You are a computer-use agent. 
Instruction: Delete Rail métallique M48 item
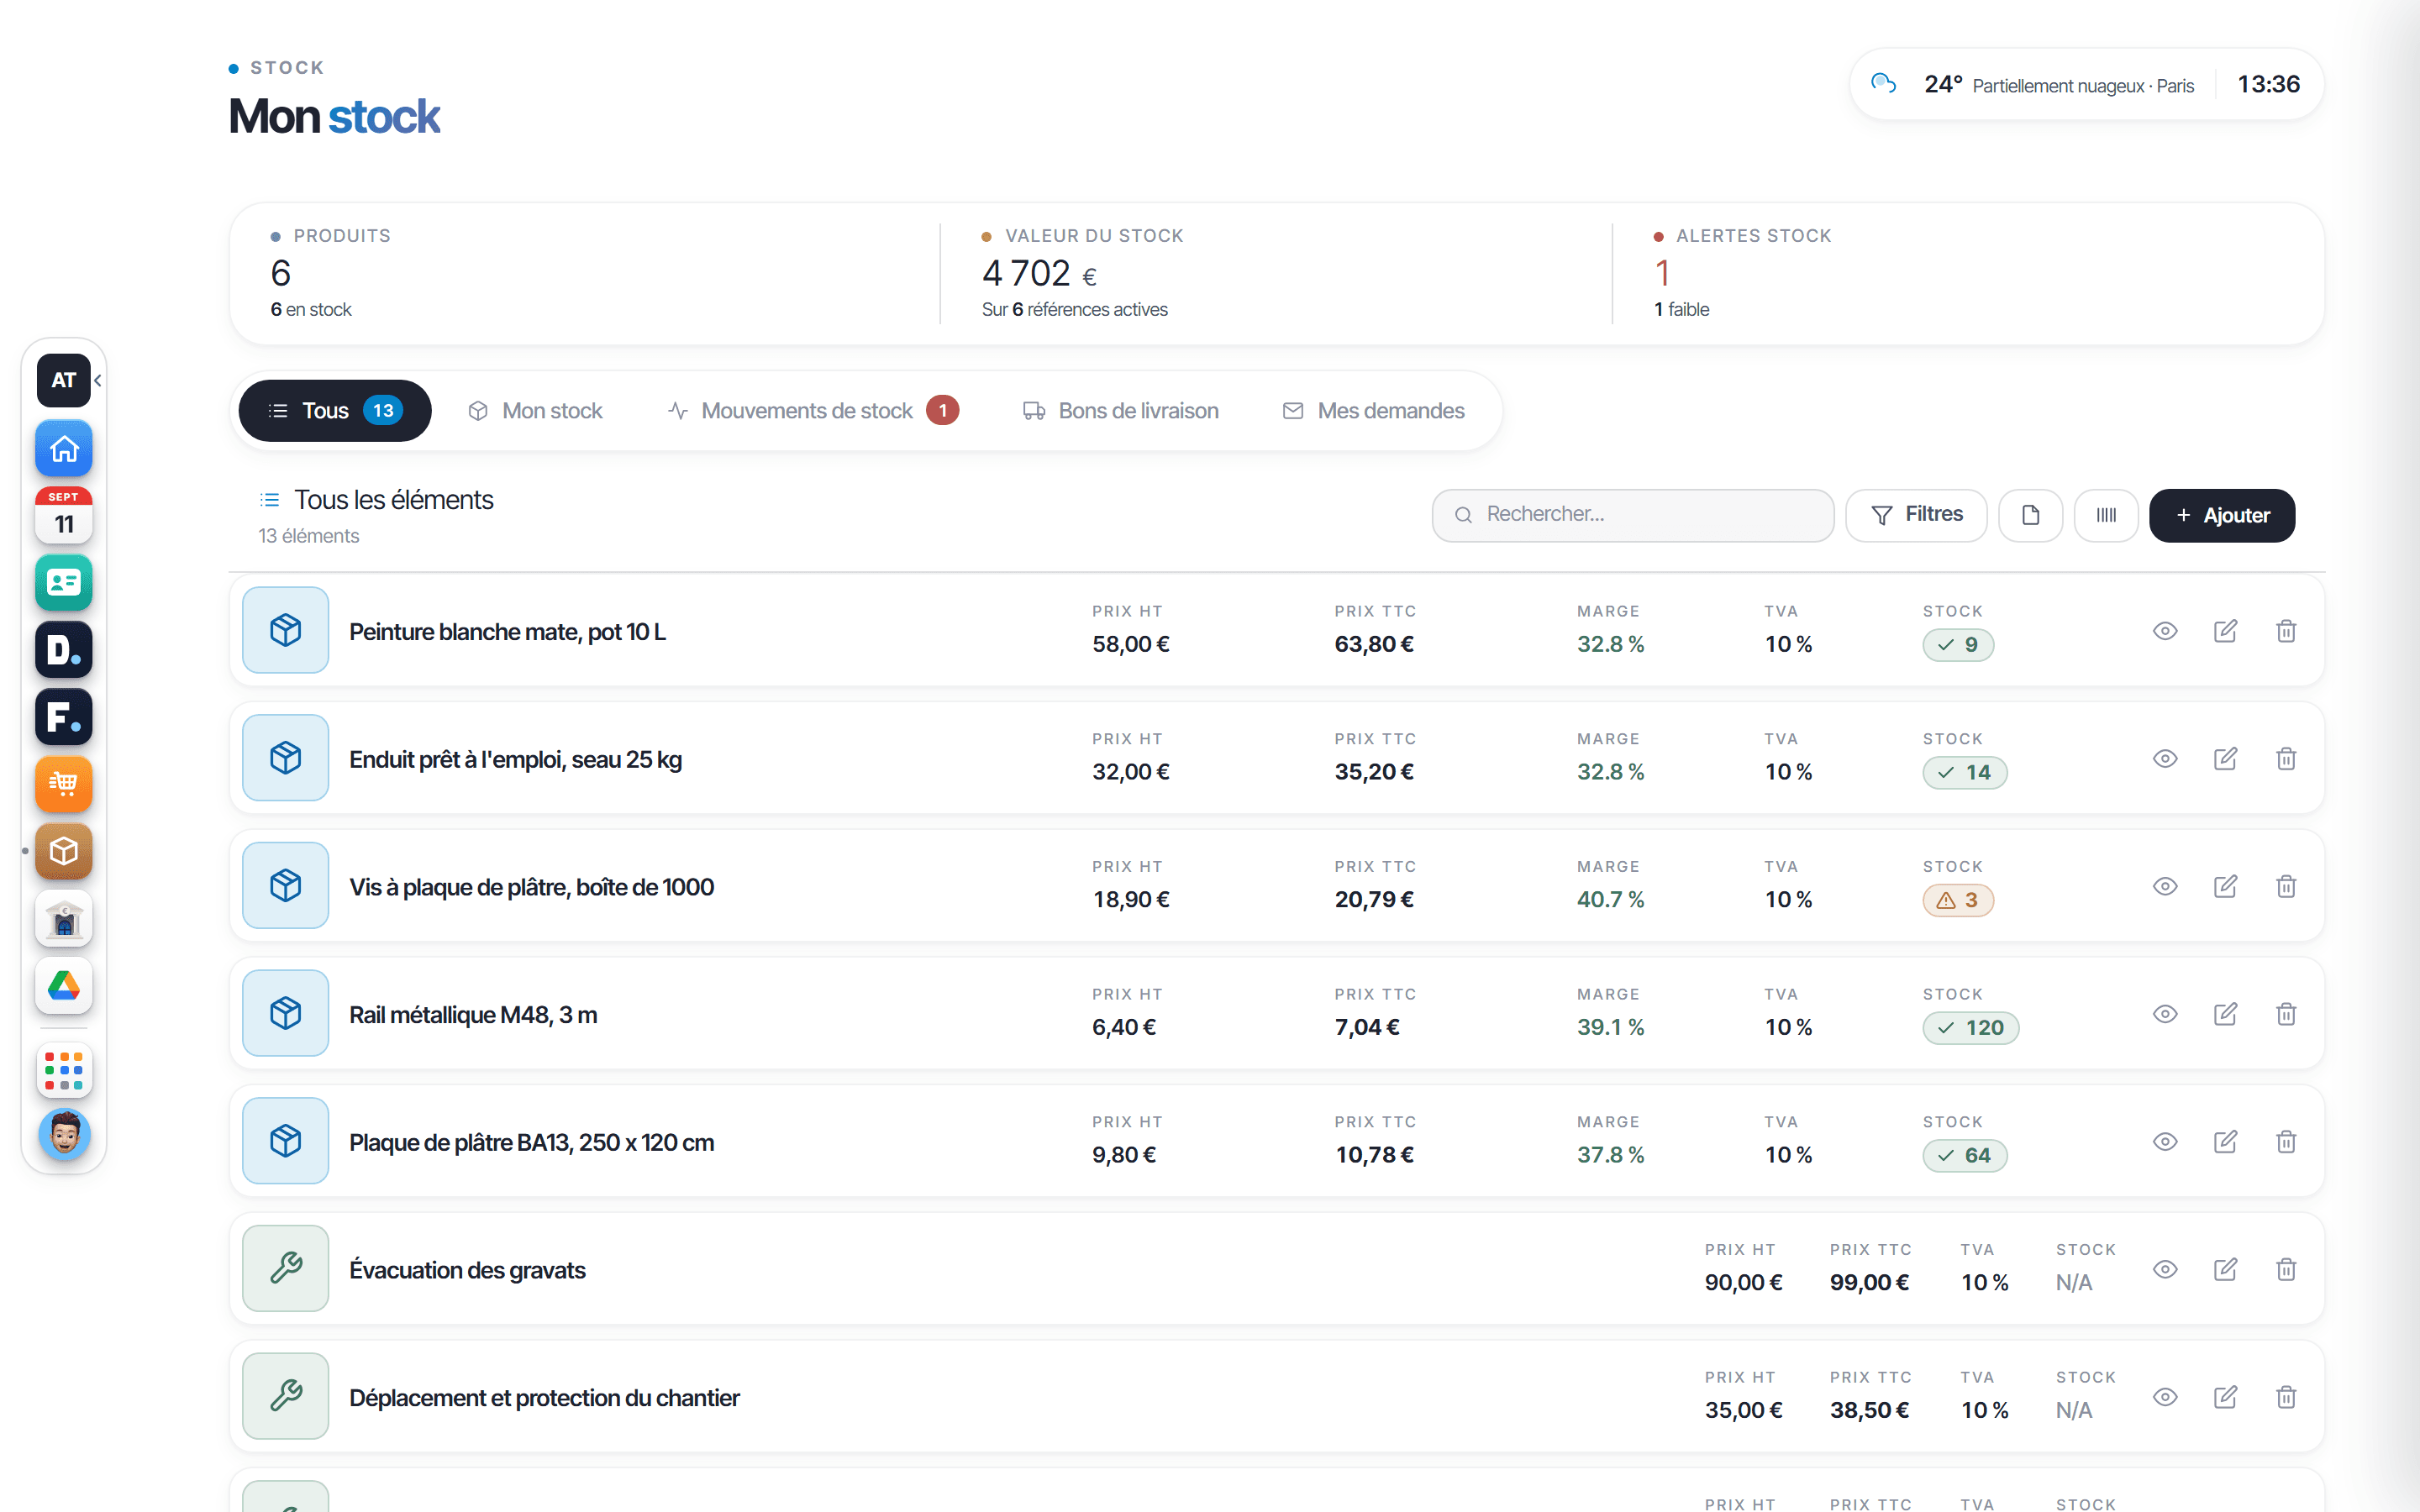(x=2286, y=1014)
